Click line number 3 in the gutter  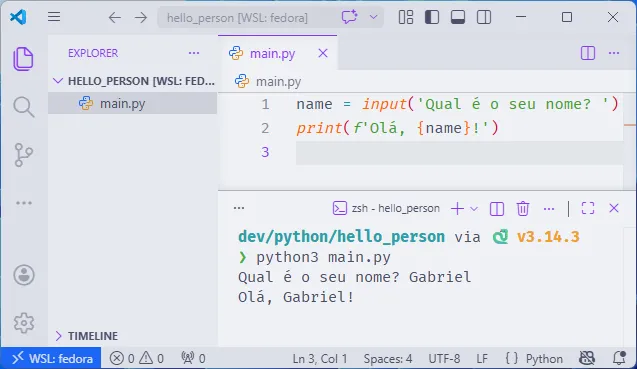(x=265, y=152)
